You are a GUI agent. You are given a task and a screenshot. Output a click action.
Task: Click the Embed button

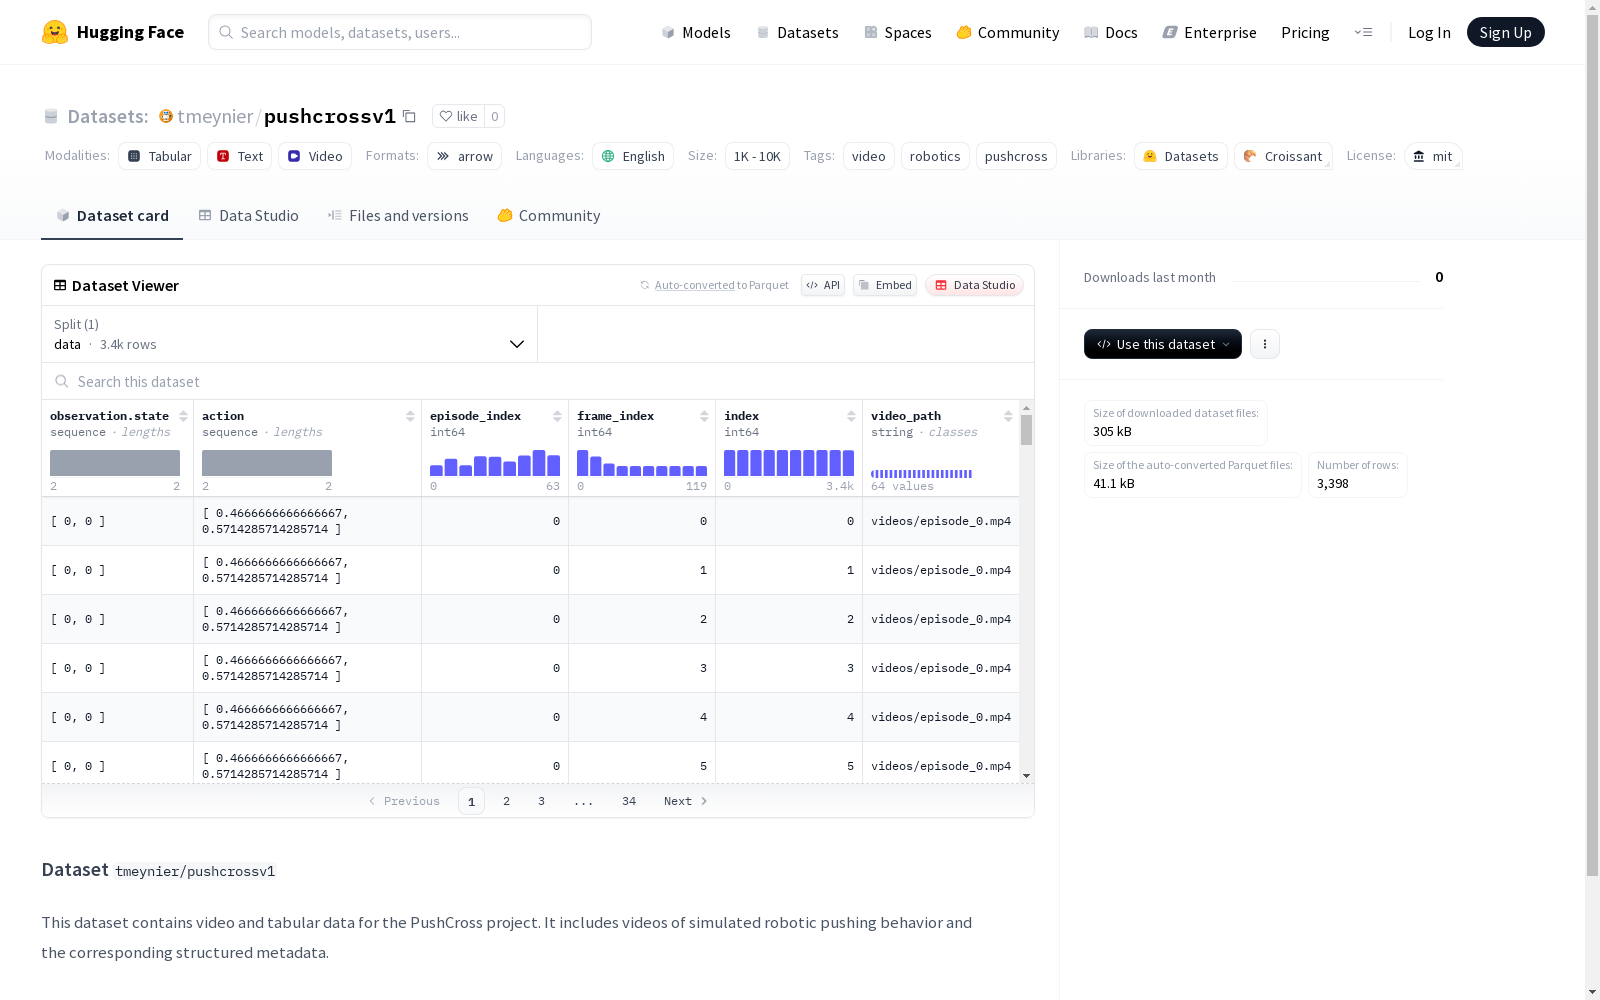point(885,285)
